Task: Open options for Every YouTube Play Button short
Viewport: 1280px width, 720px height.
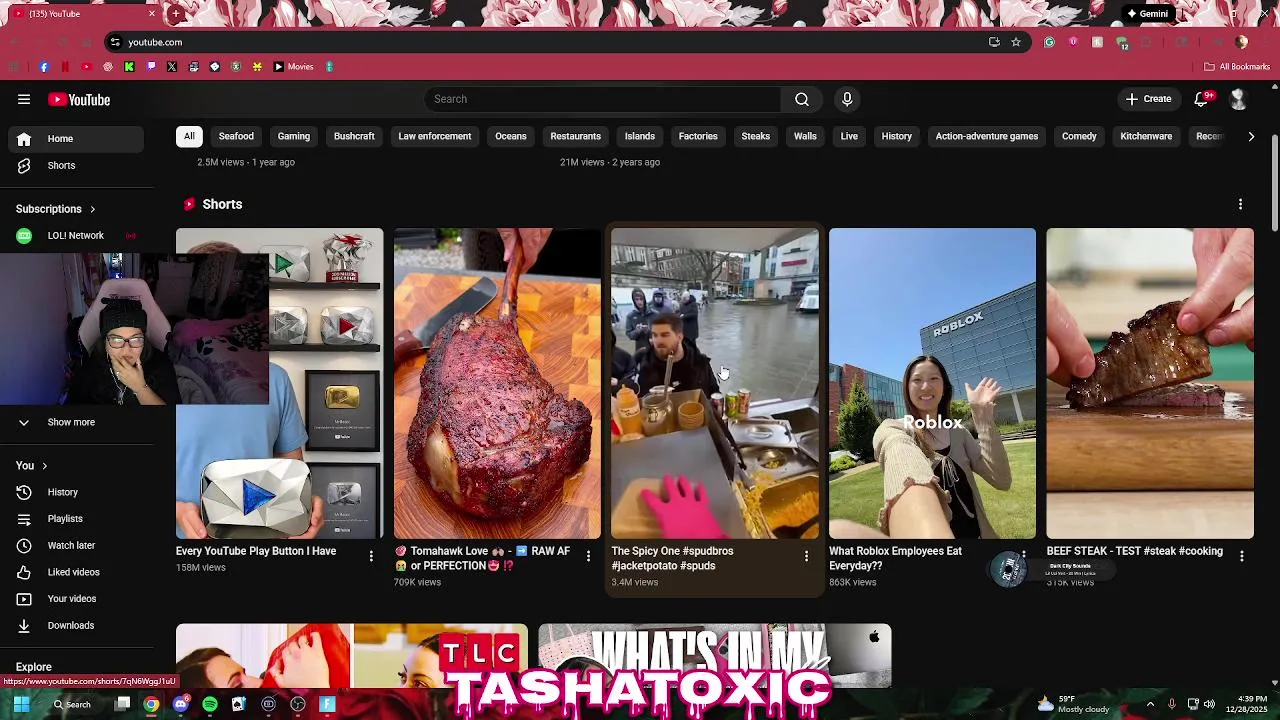Action: [371, 556]
